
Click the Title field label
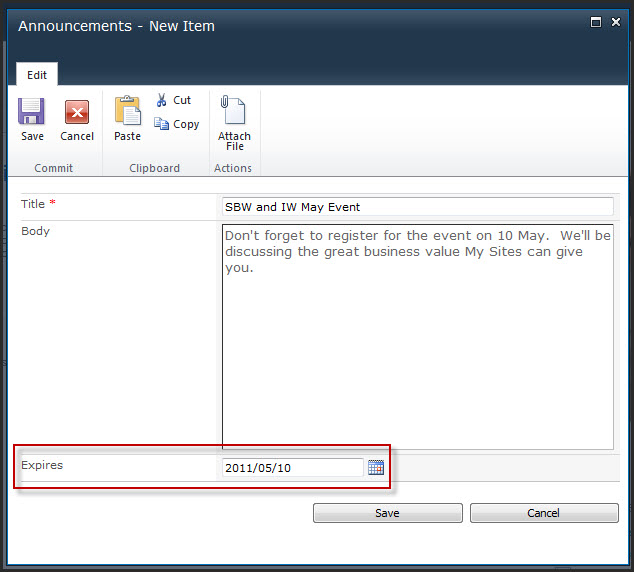pyautogui.click(x=33, y=204)
